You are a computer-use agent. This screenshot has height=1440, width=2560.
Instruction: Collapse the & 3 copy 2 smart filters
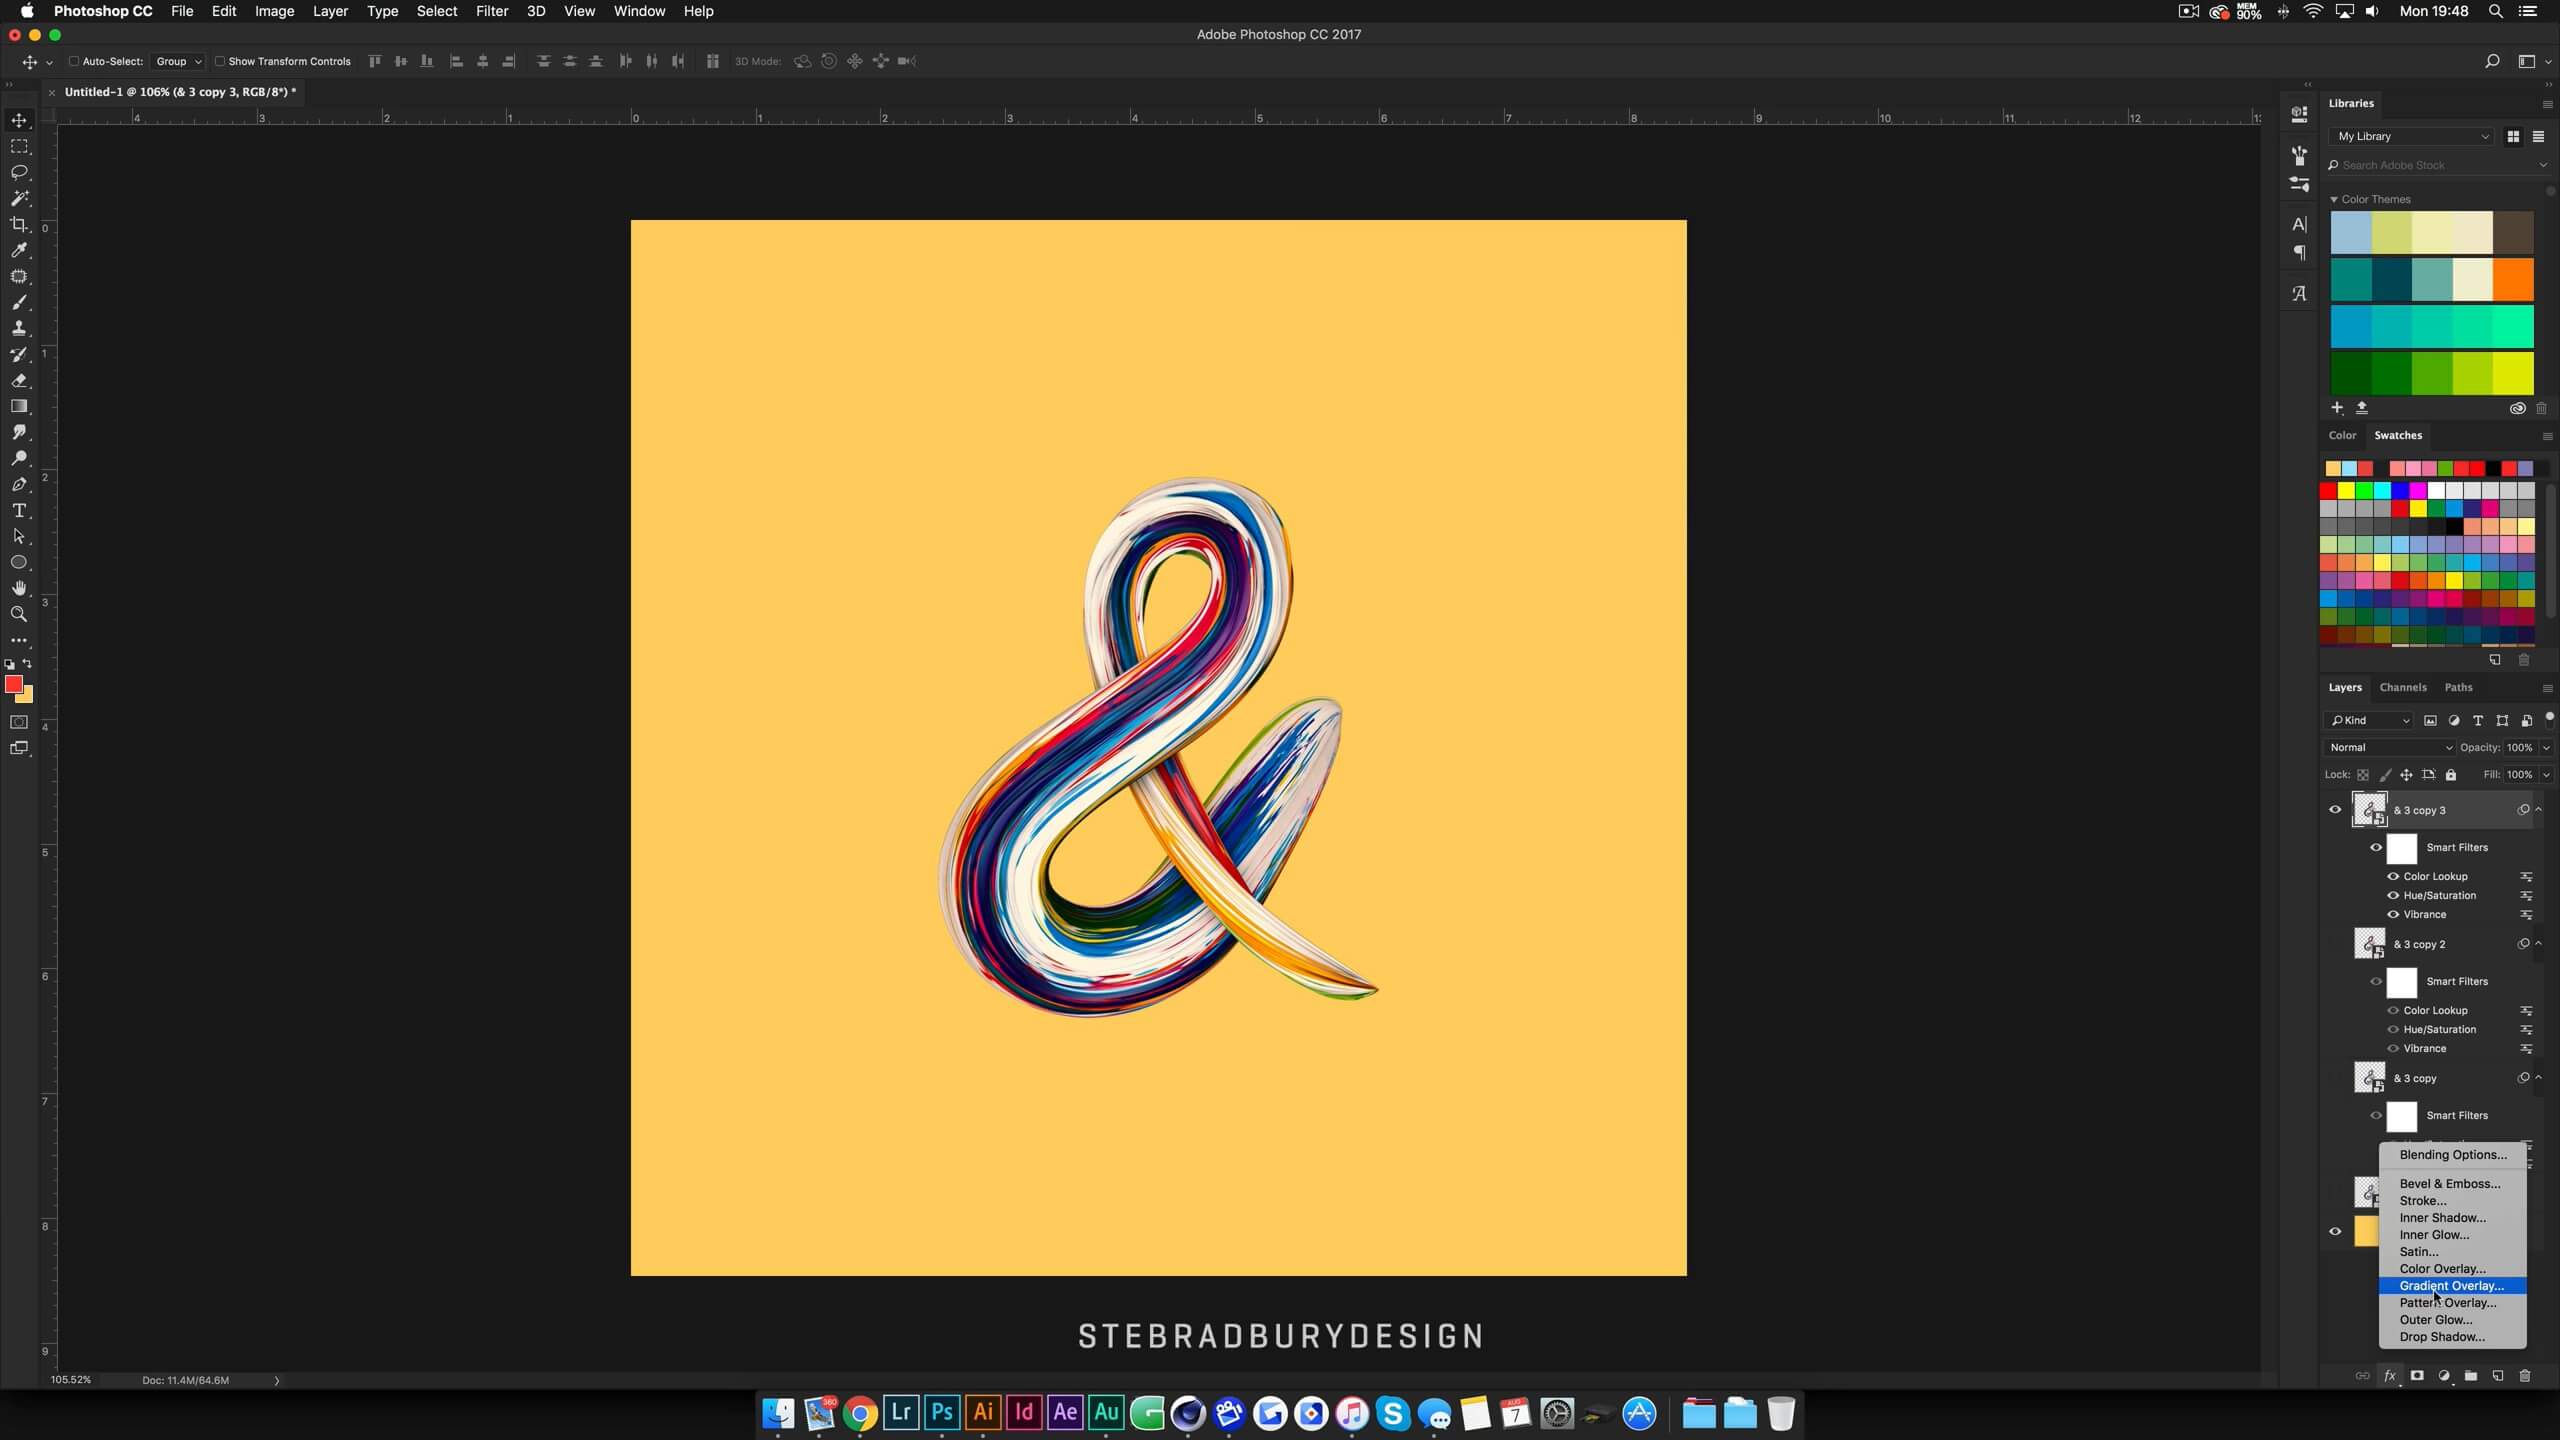pyautogui.click(x=2538, y=943)
